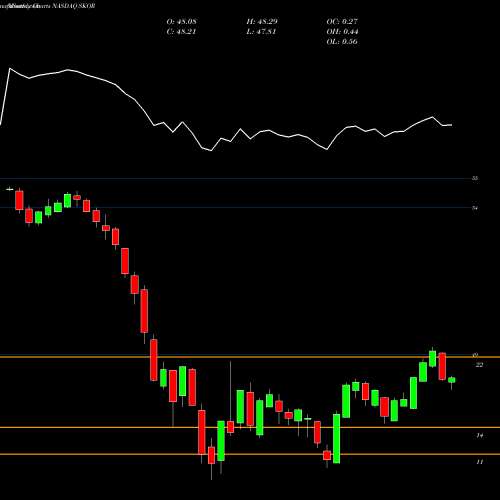500x500 pixels.
Task: Click the OC: 0.27 readout
Action: [x=342, y=22]
